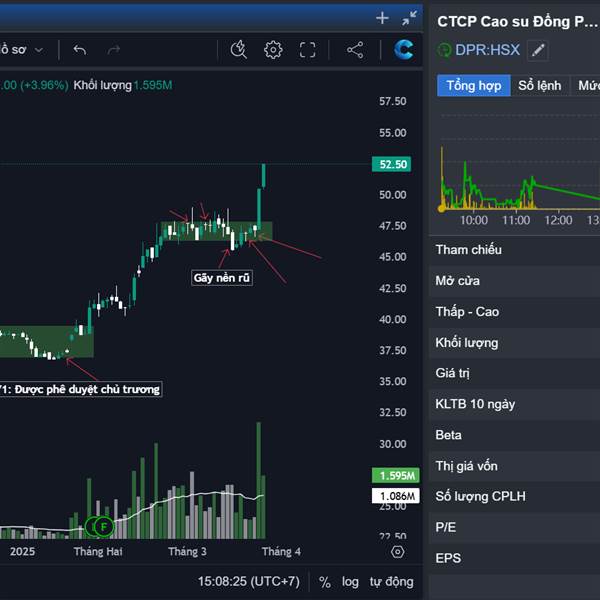Click the time display 15:08:25 (UTC+7)
This screenshot has width=600, height=600.
pos(249,582)
